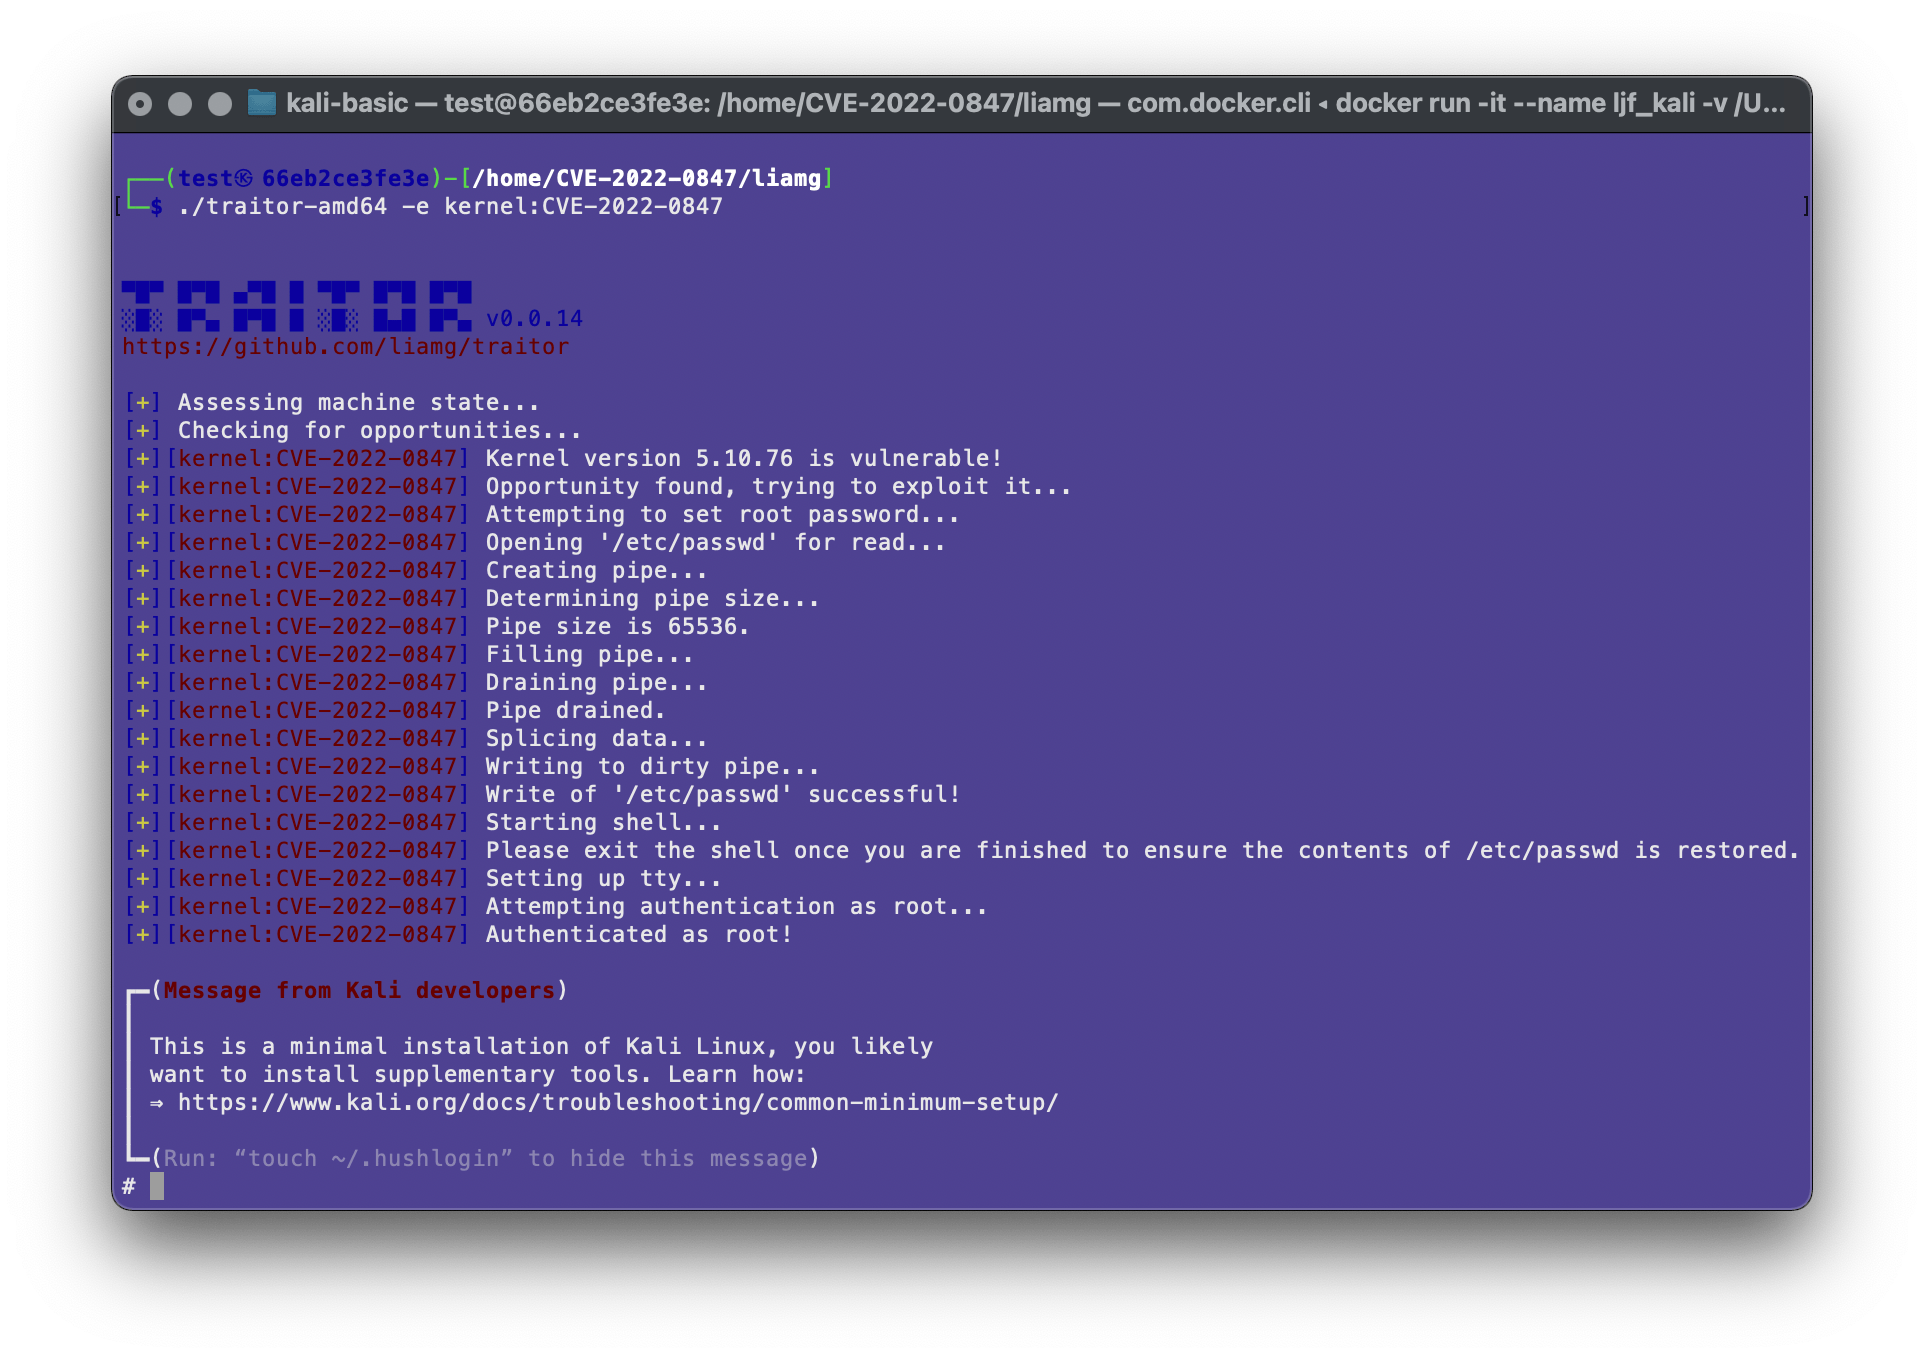Click the window title kali-basic in title bar
Image resolution: width=1924 pixels, height=1358 pixels.
[x=345, y=102]
